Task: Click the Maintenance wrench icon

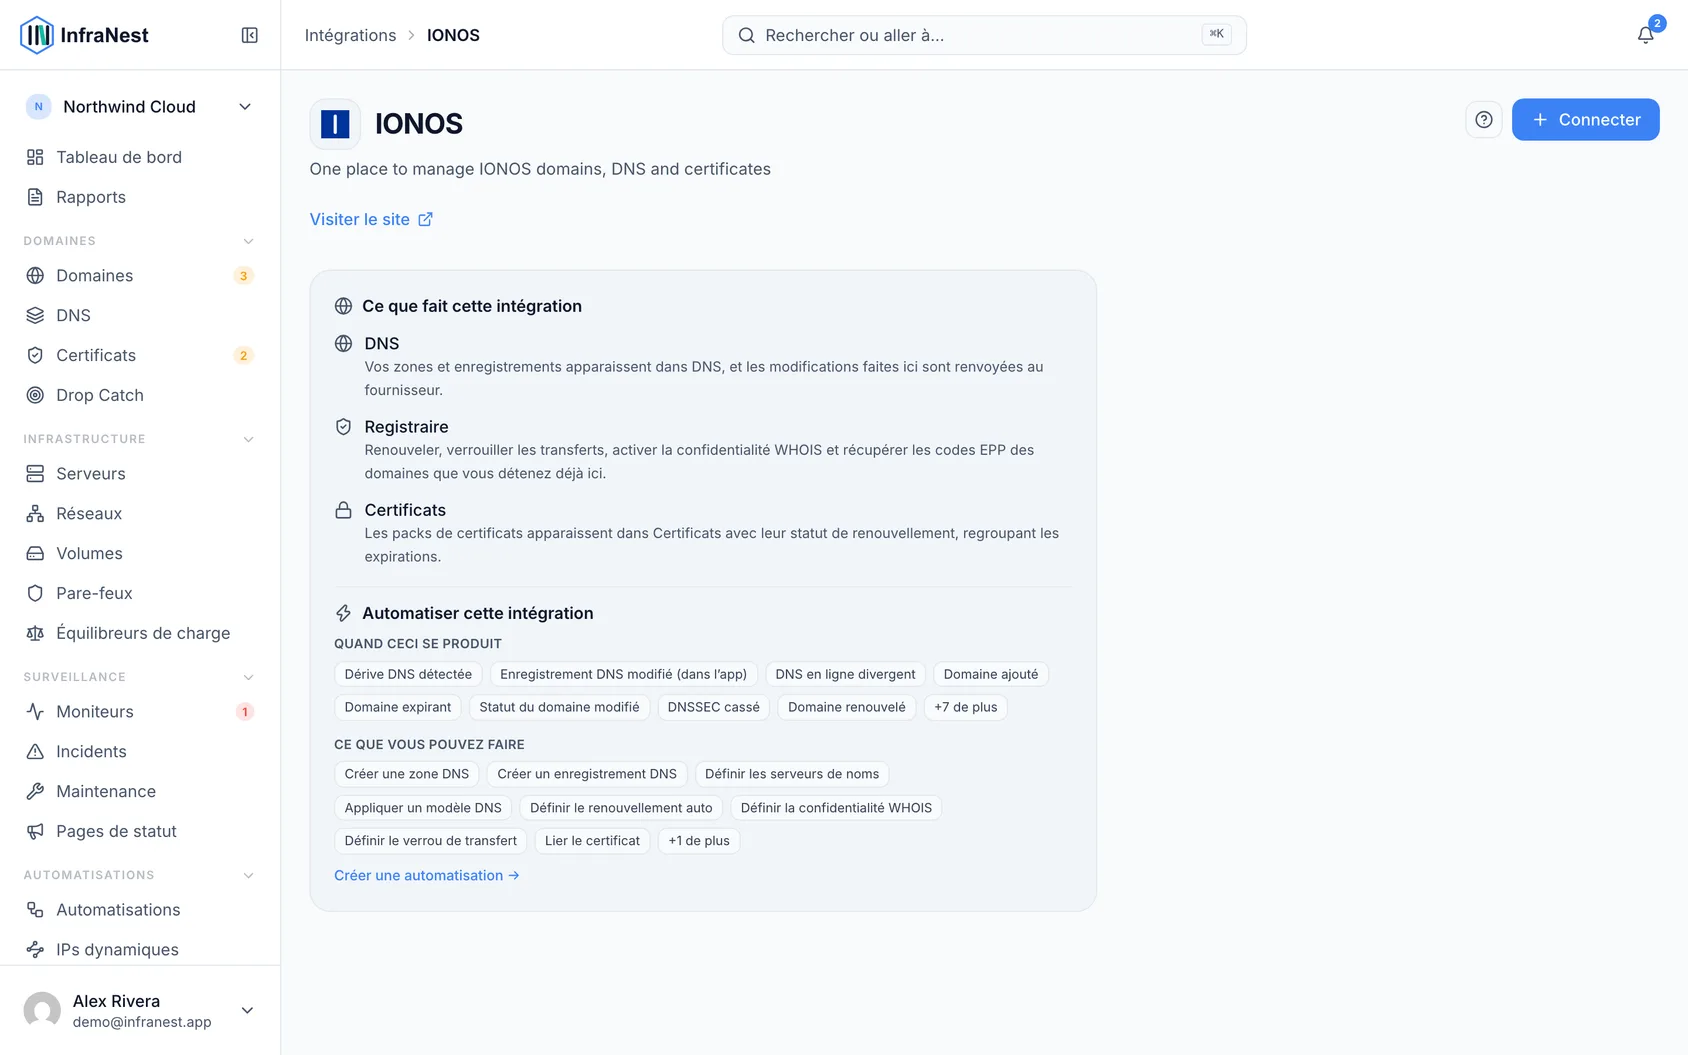Action: coord(35,791)
